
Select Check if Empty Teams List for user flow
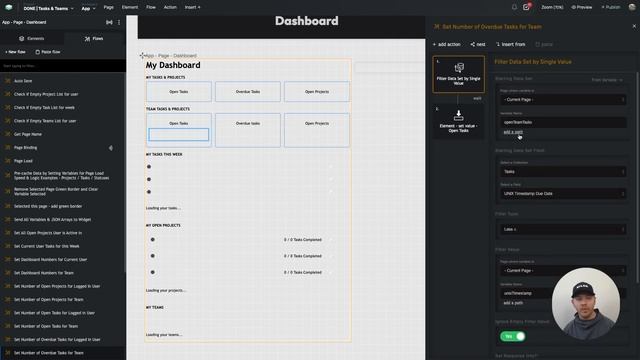[x=63, y=121]
